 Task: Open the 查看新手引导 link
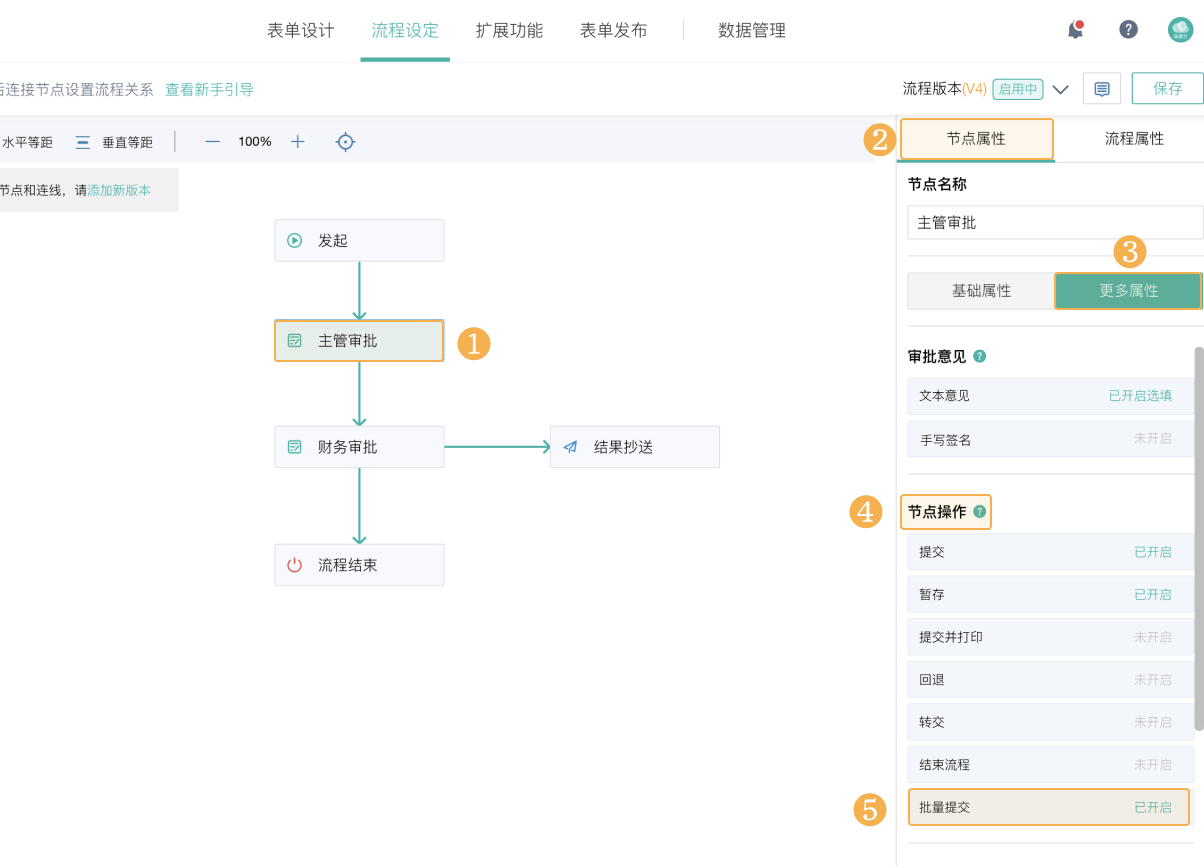pos(209,89)
